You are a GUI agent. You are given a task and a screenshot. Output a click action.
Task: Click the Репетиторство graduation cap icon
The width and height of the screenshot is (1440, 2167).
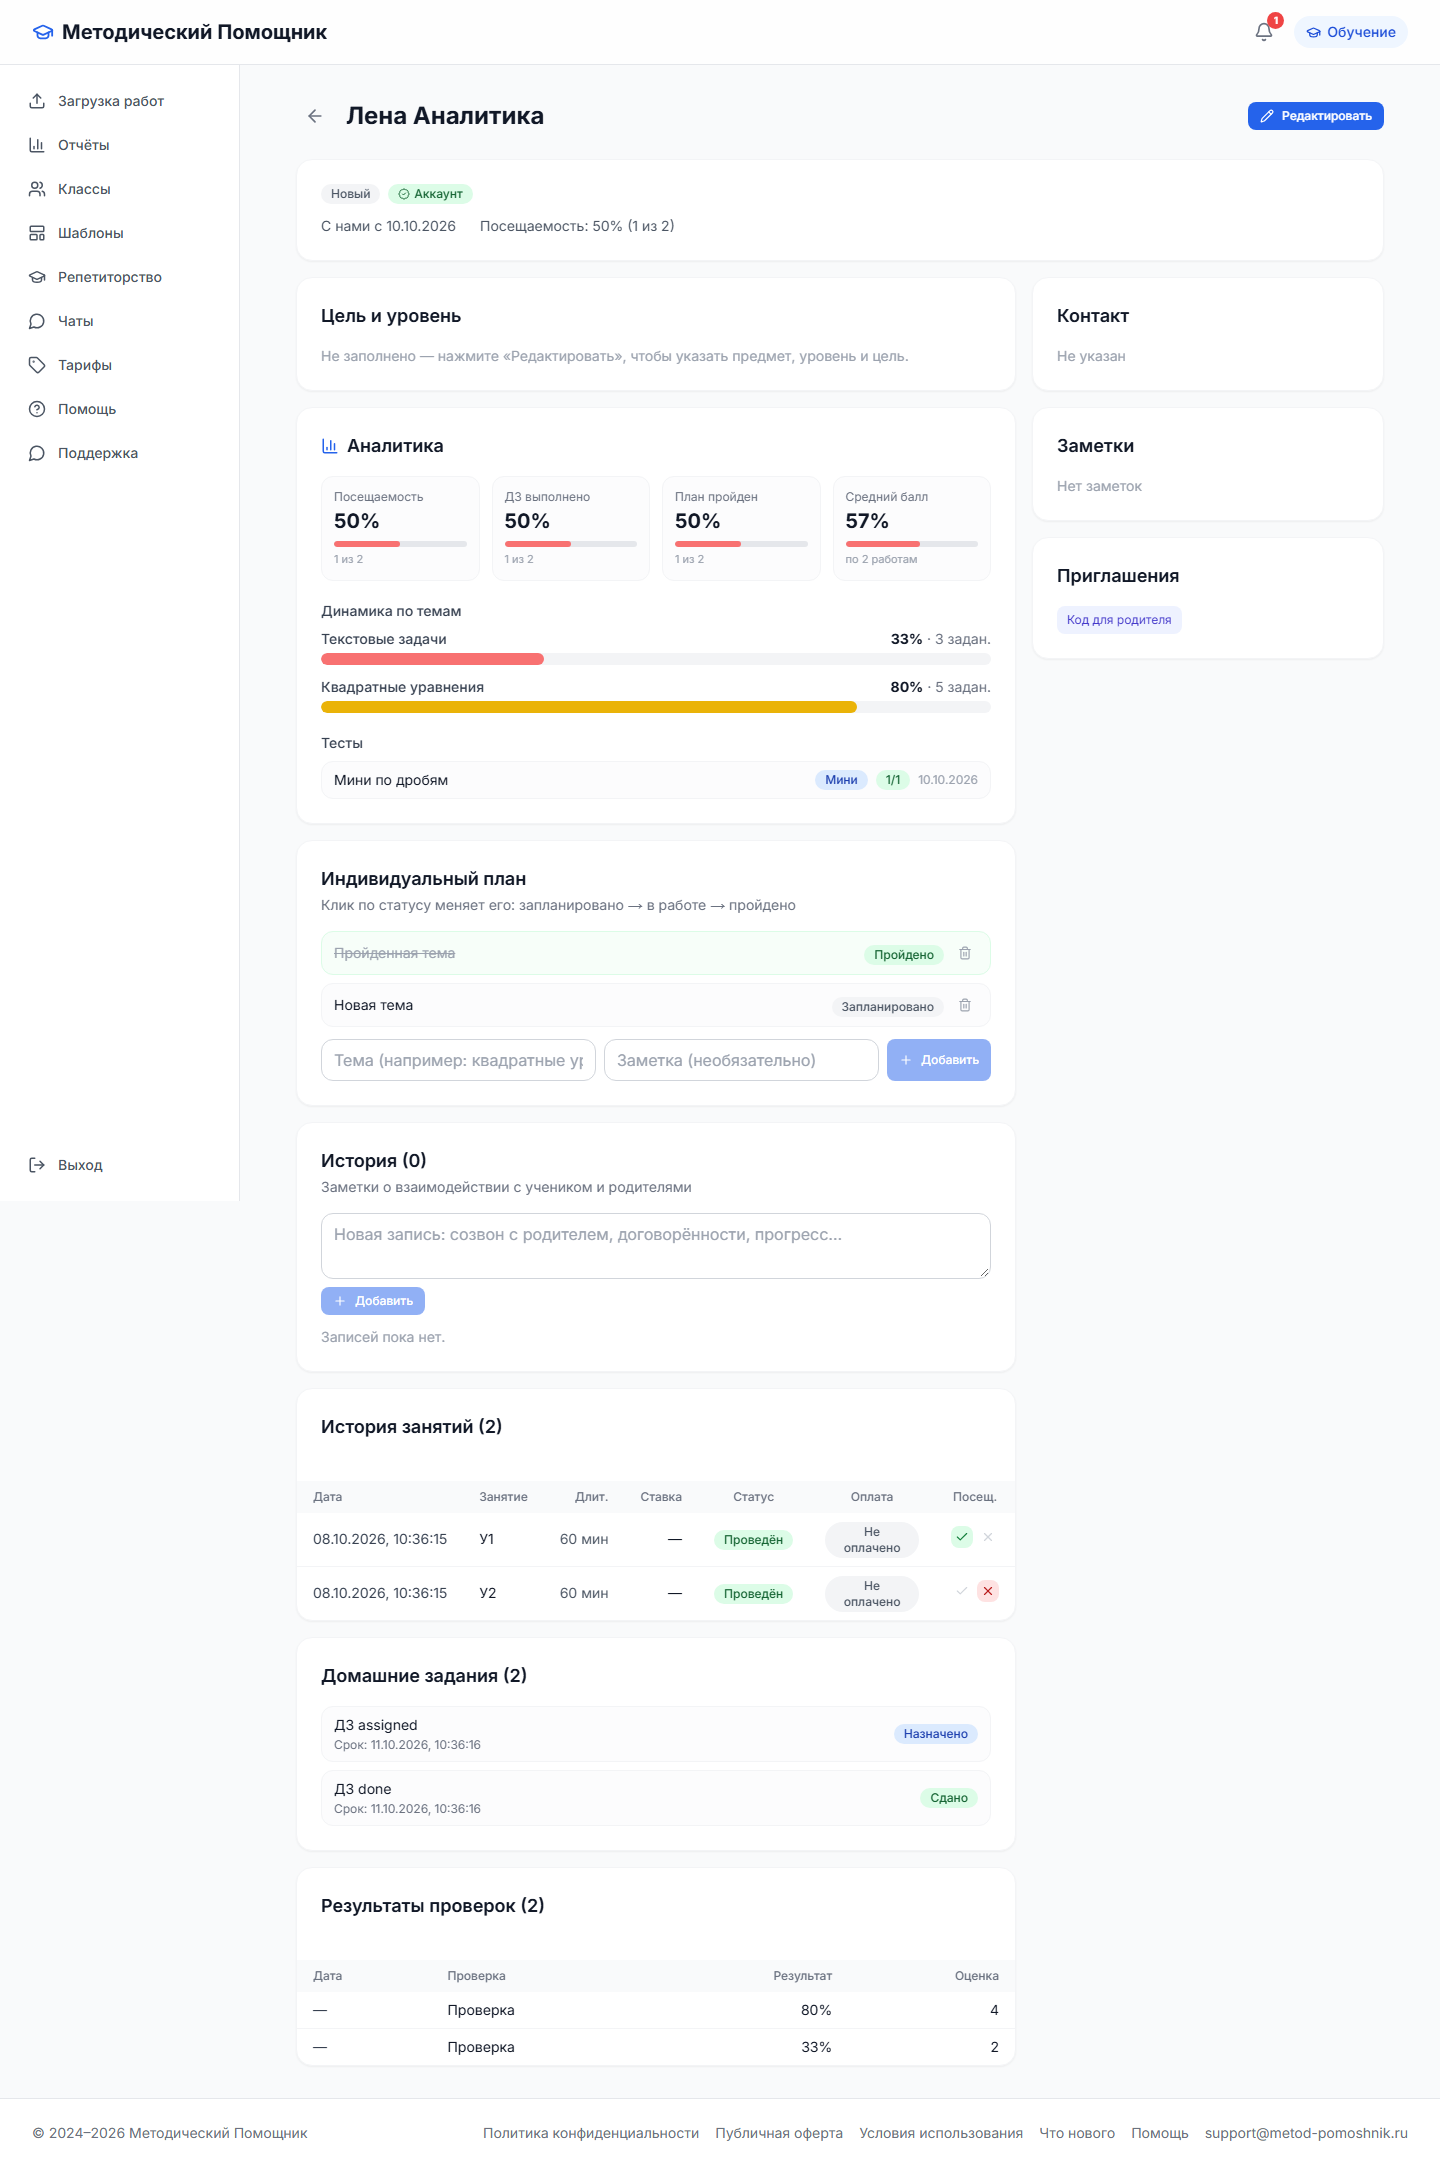tap(37, 277)
